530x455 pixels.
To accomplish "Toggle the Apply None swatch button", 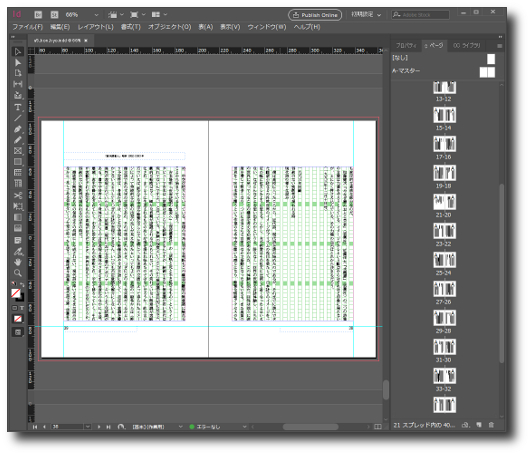I will (18, 318).
